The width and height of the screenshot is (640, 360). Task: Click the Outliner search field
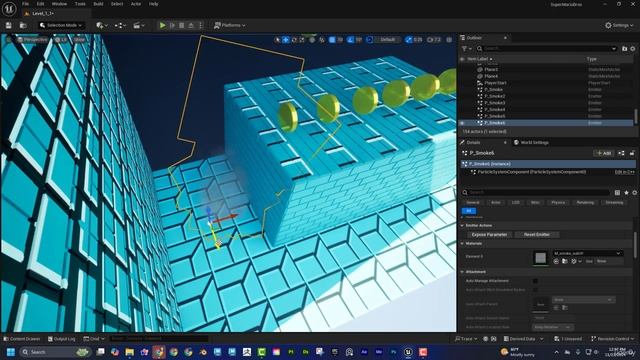click(x=547, y=49)
